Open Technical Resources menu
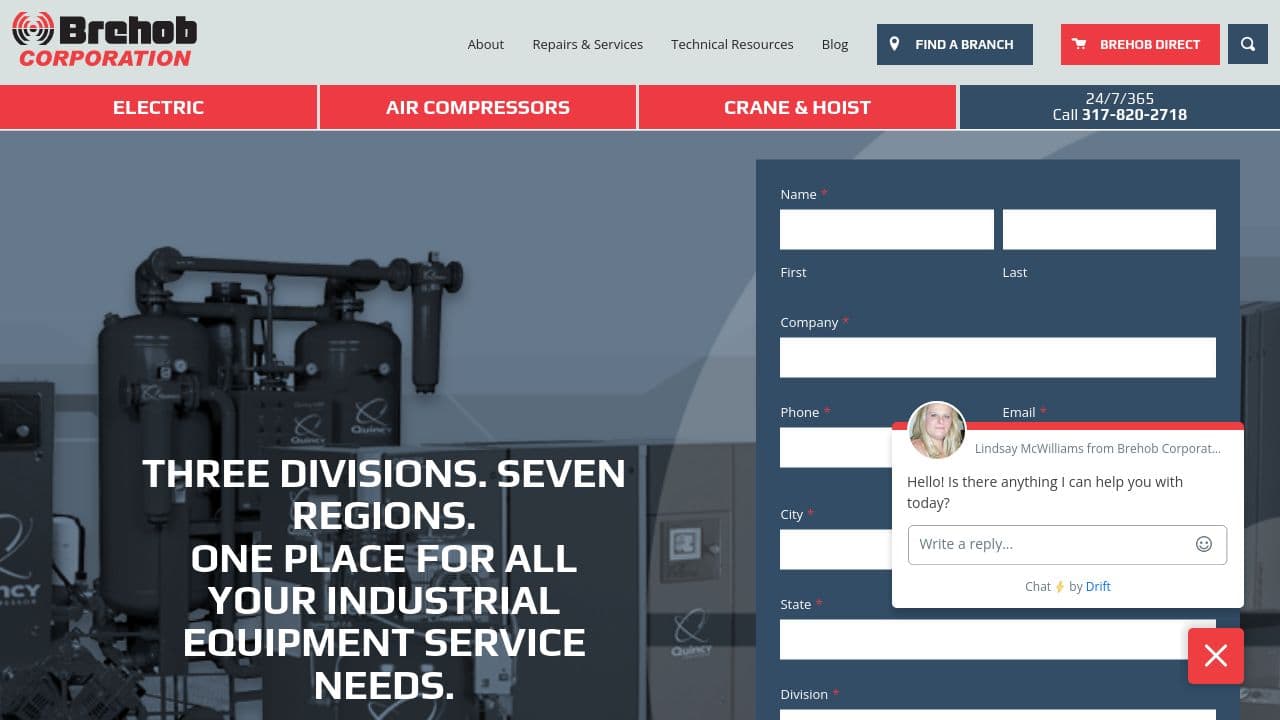Image resolution: width=1280 pixels, height=720 pixels. 732,44
